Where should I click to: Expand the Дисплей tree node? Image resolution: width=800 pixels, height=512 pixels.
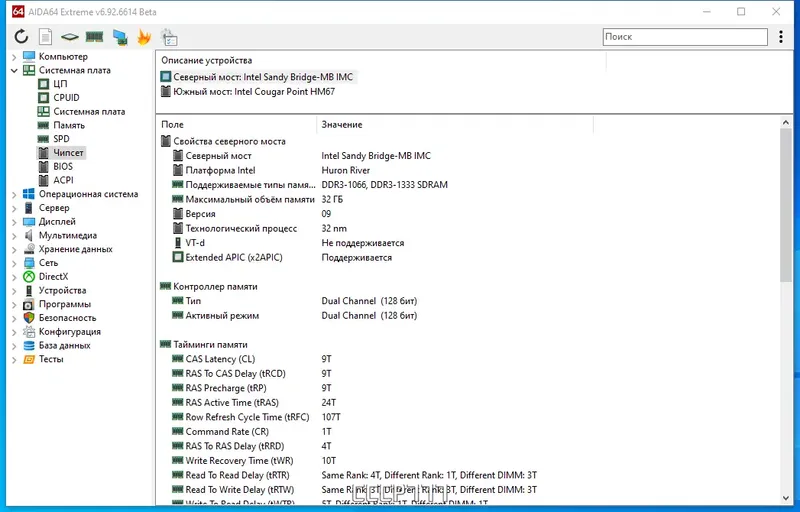click(x=14, y=222)
